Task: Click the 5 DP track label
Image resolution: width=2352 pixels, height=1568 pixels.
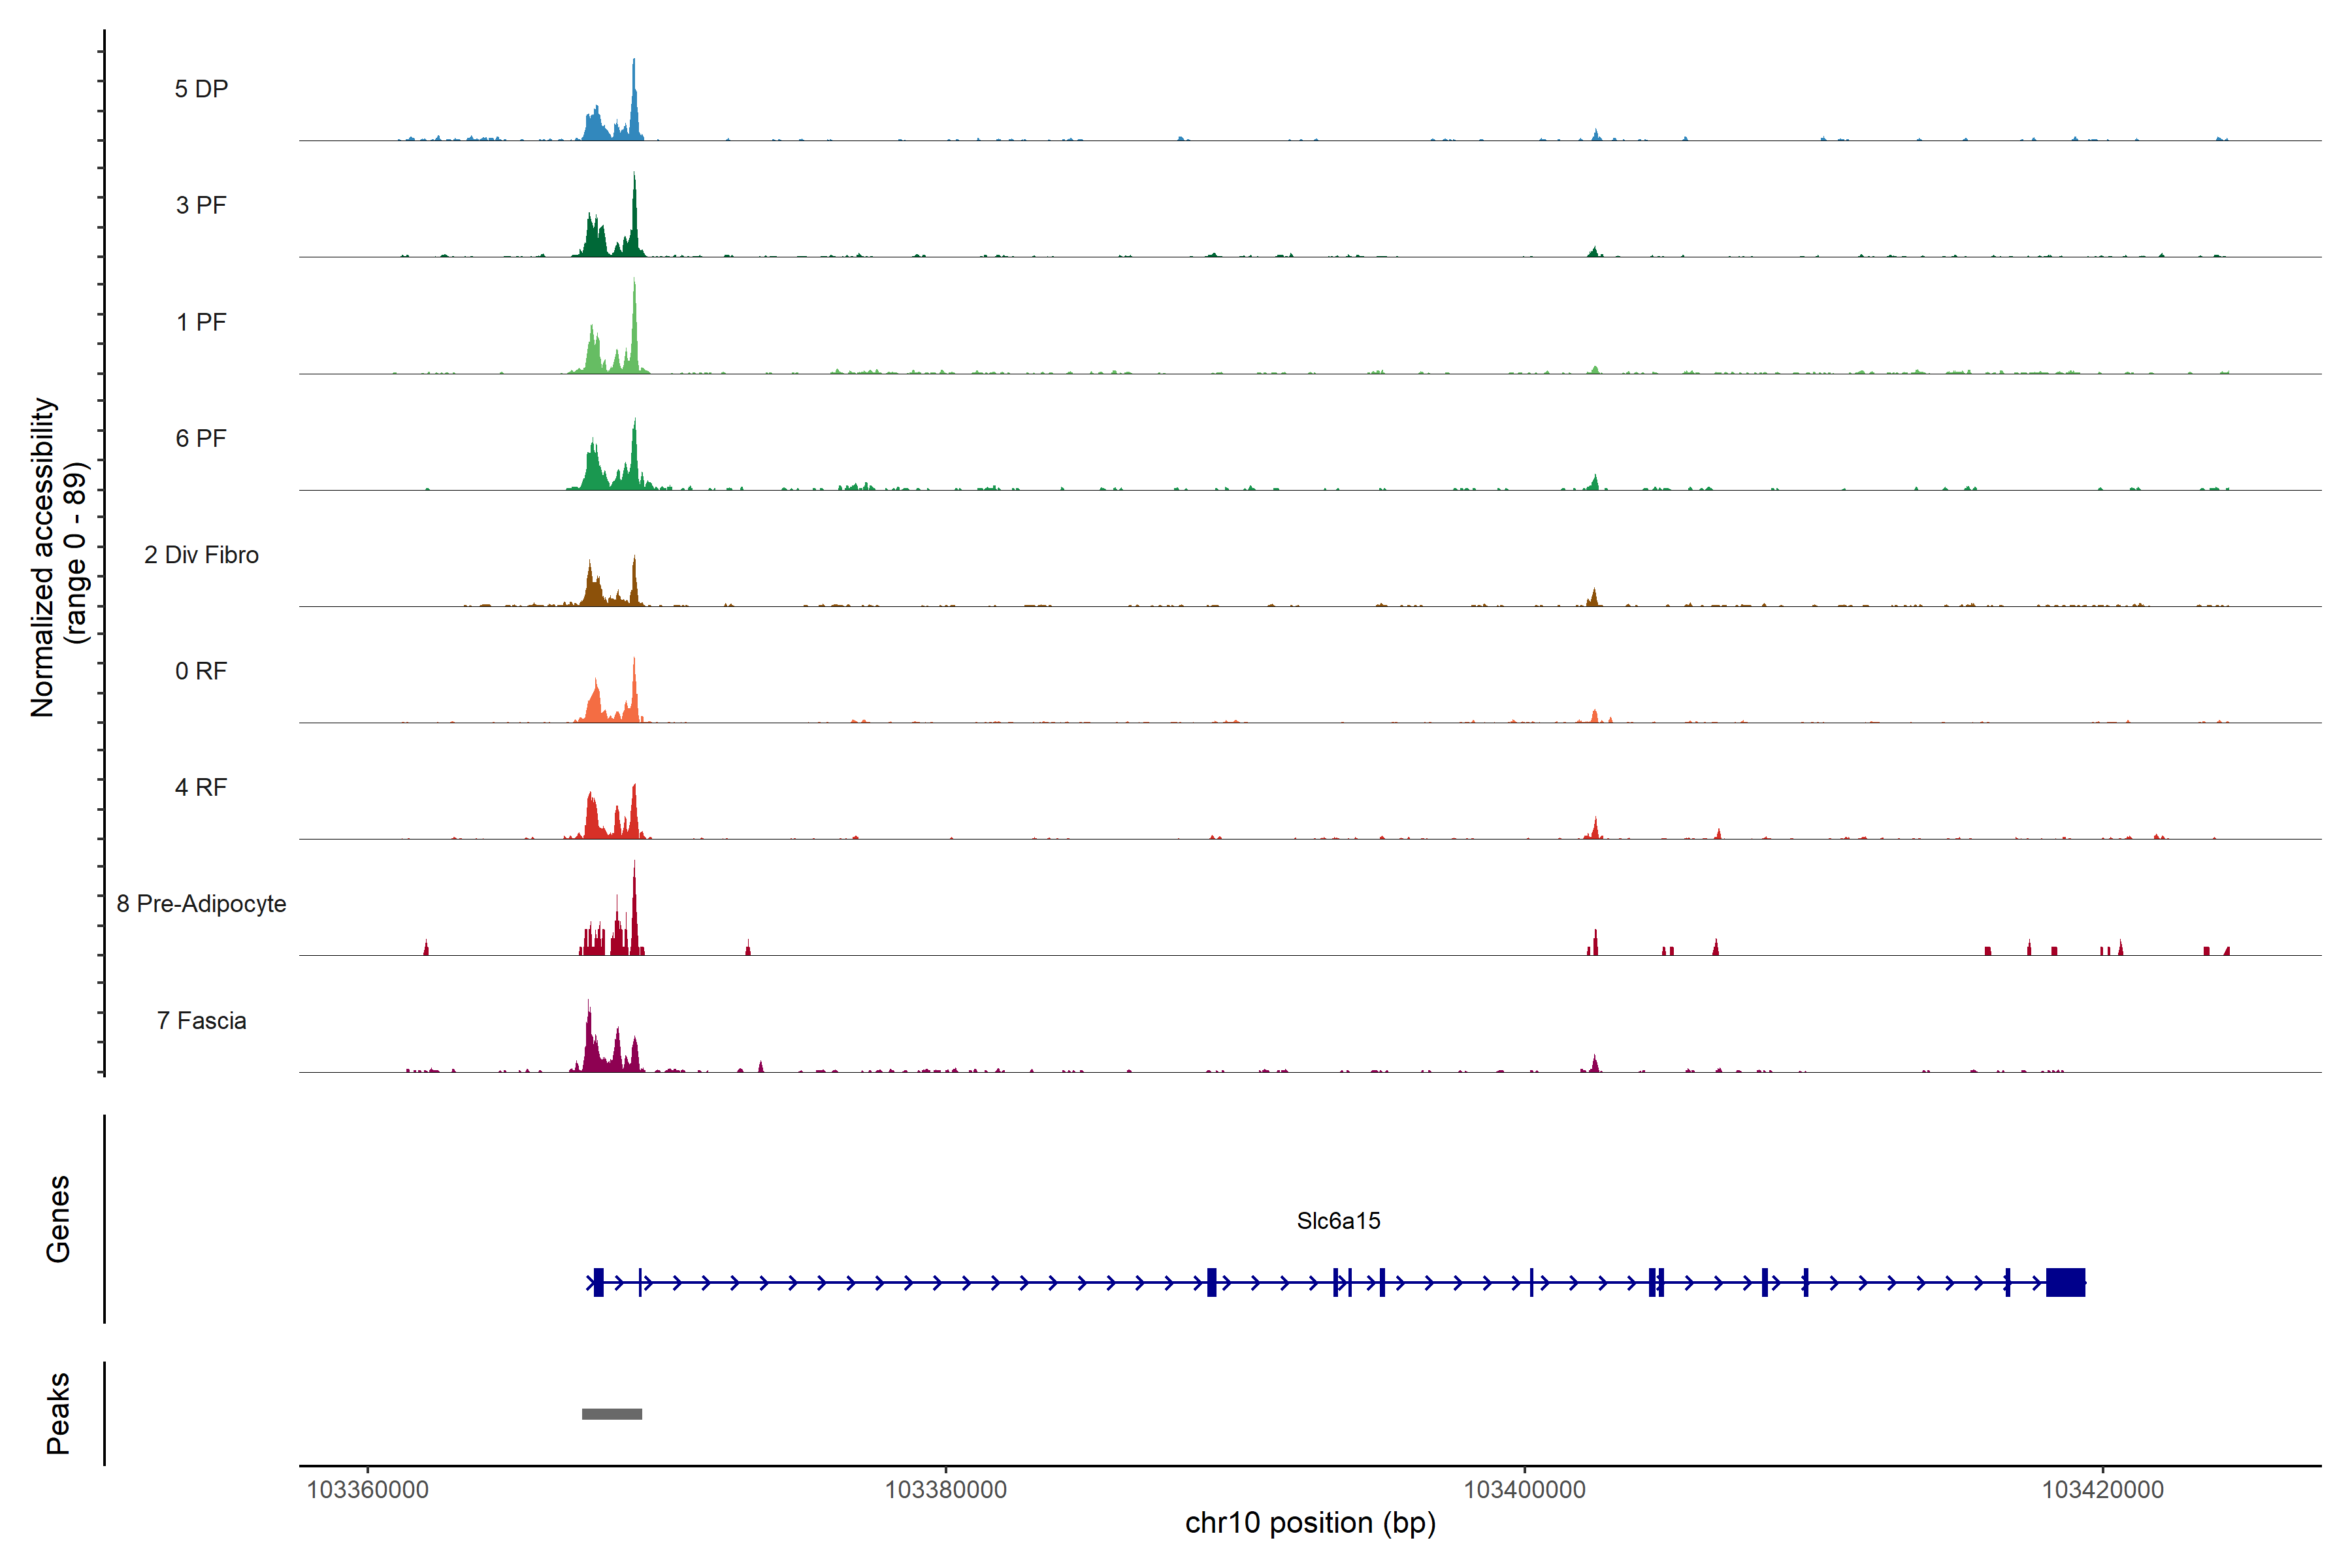Action: coord(201,89)
